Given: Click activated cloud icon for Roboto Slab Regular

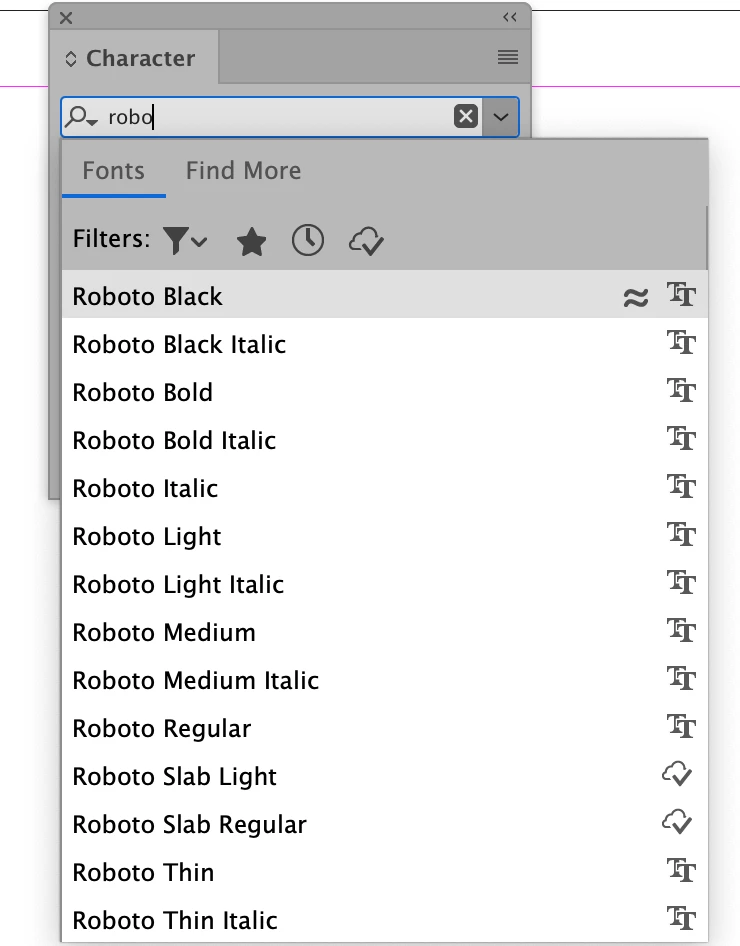Looking at the screenshot, I should pyautogui.click(x=677, y=822).
